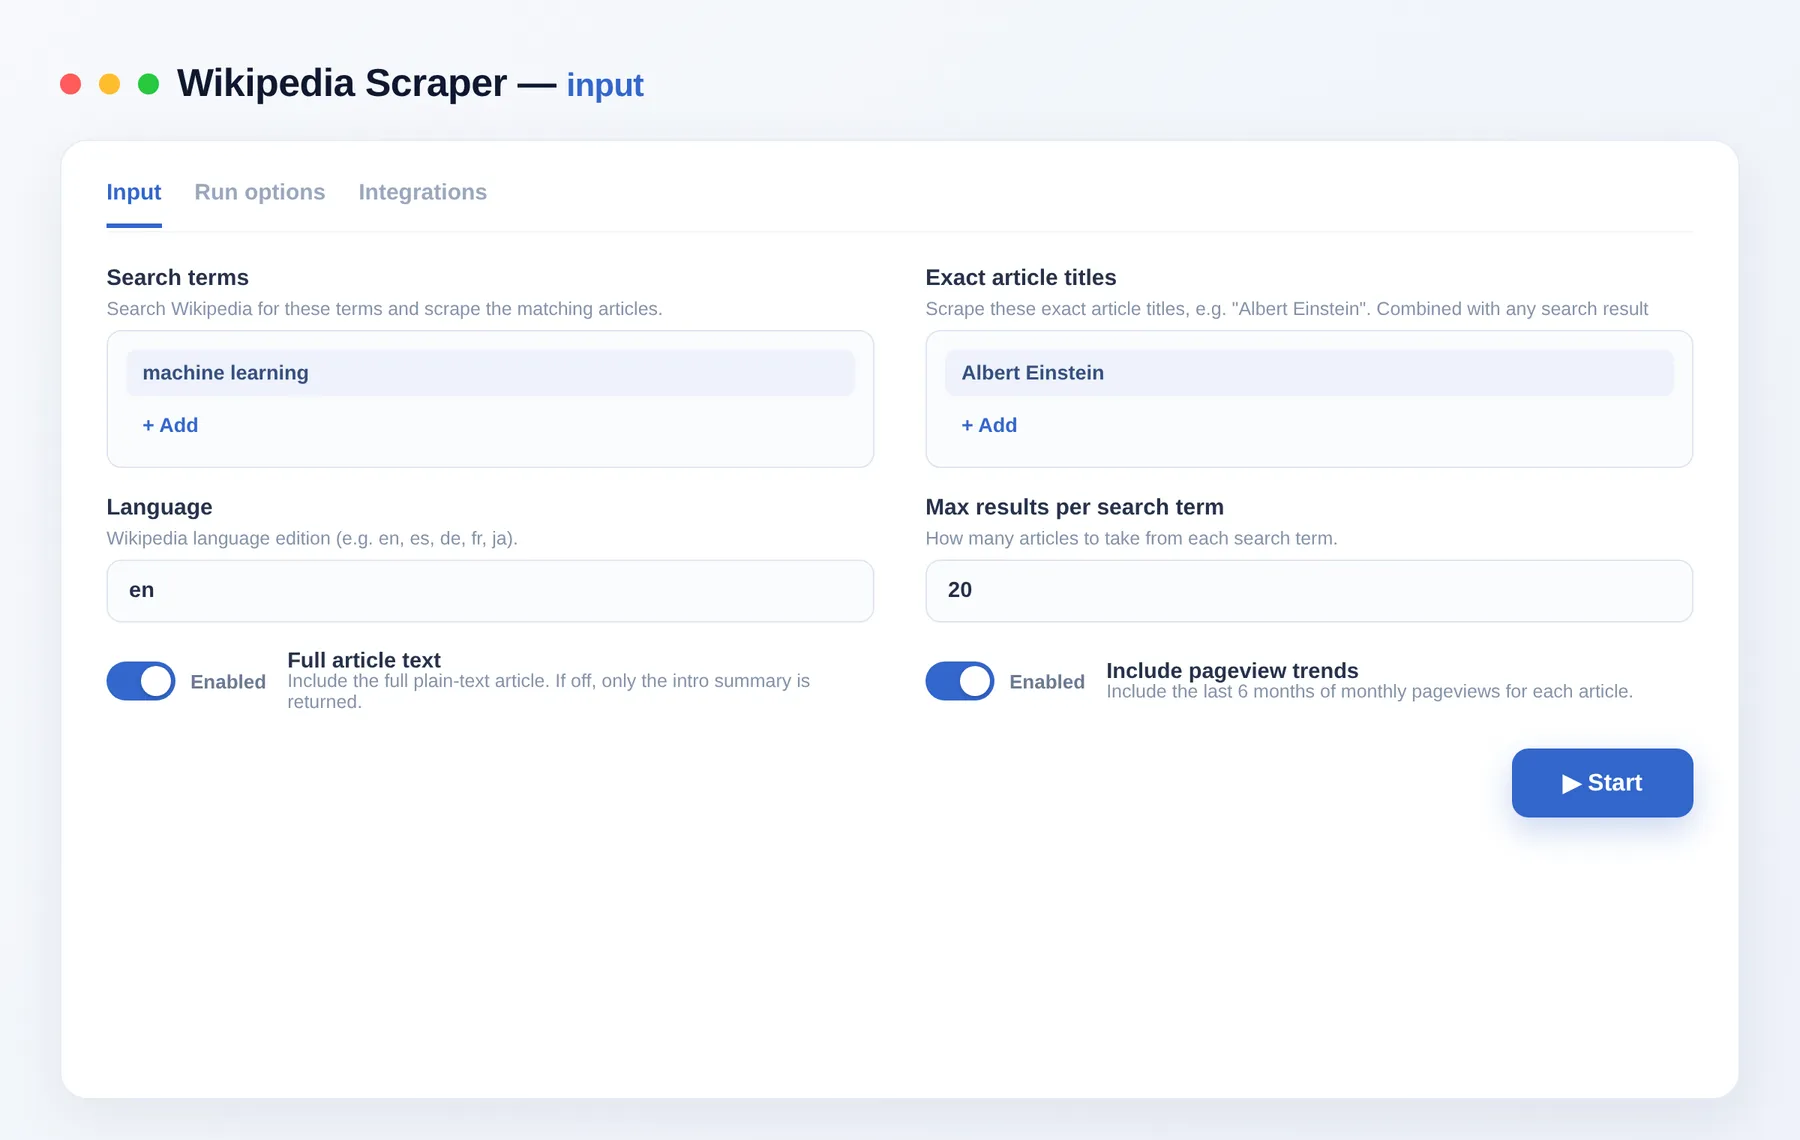Click the search terms description text
Viewport: 1800px width, 1140px height.
point(384,309)
